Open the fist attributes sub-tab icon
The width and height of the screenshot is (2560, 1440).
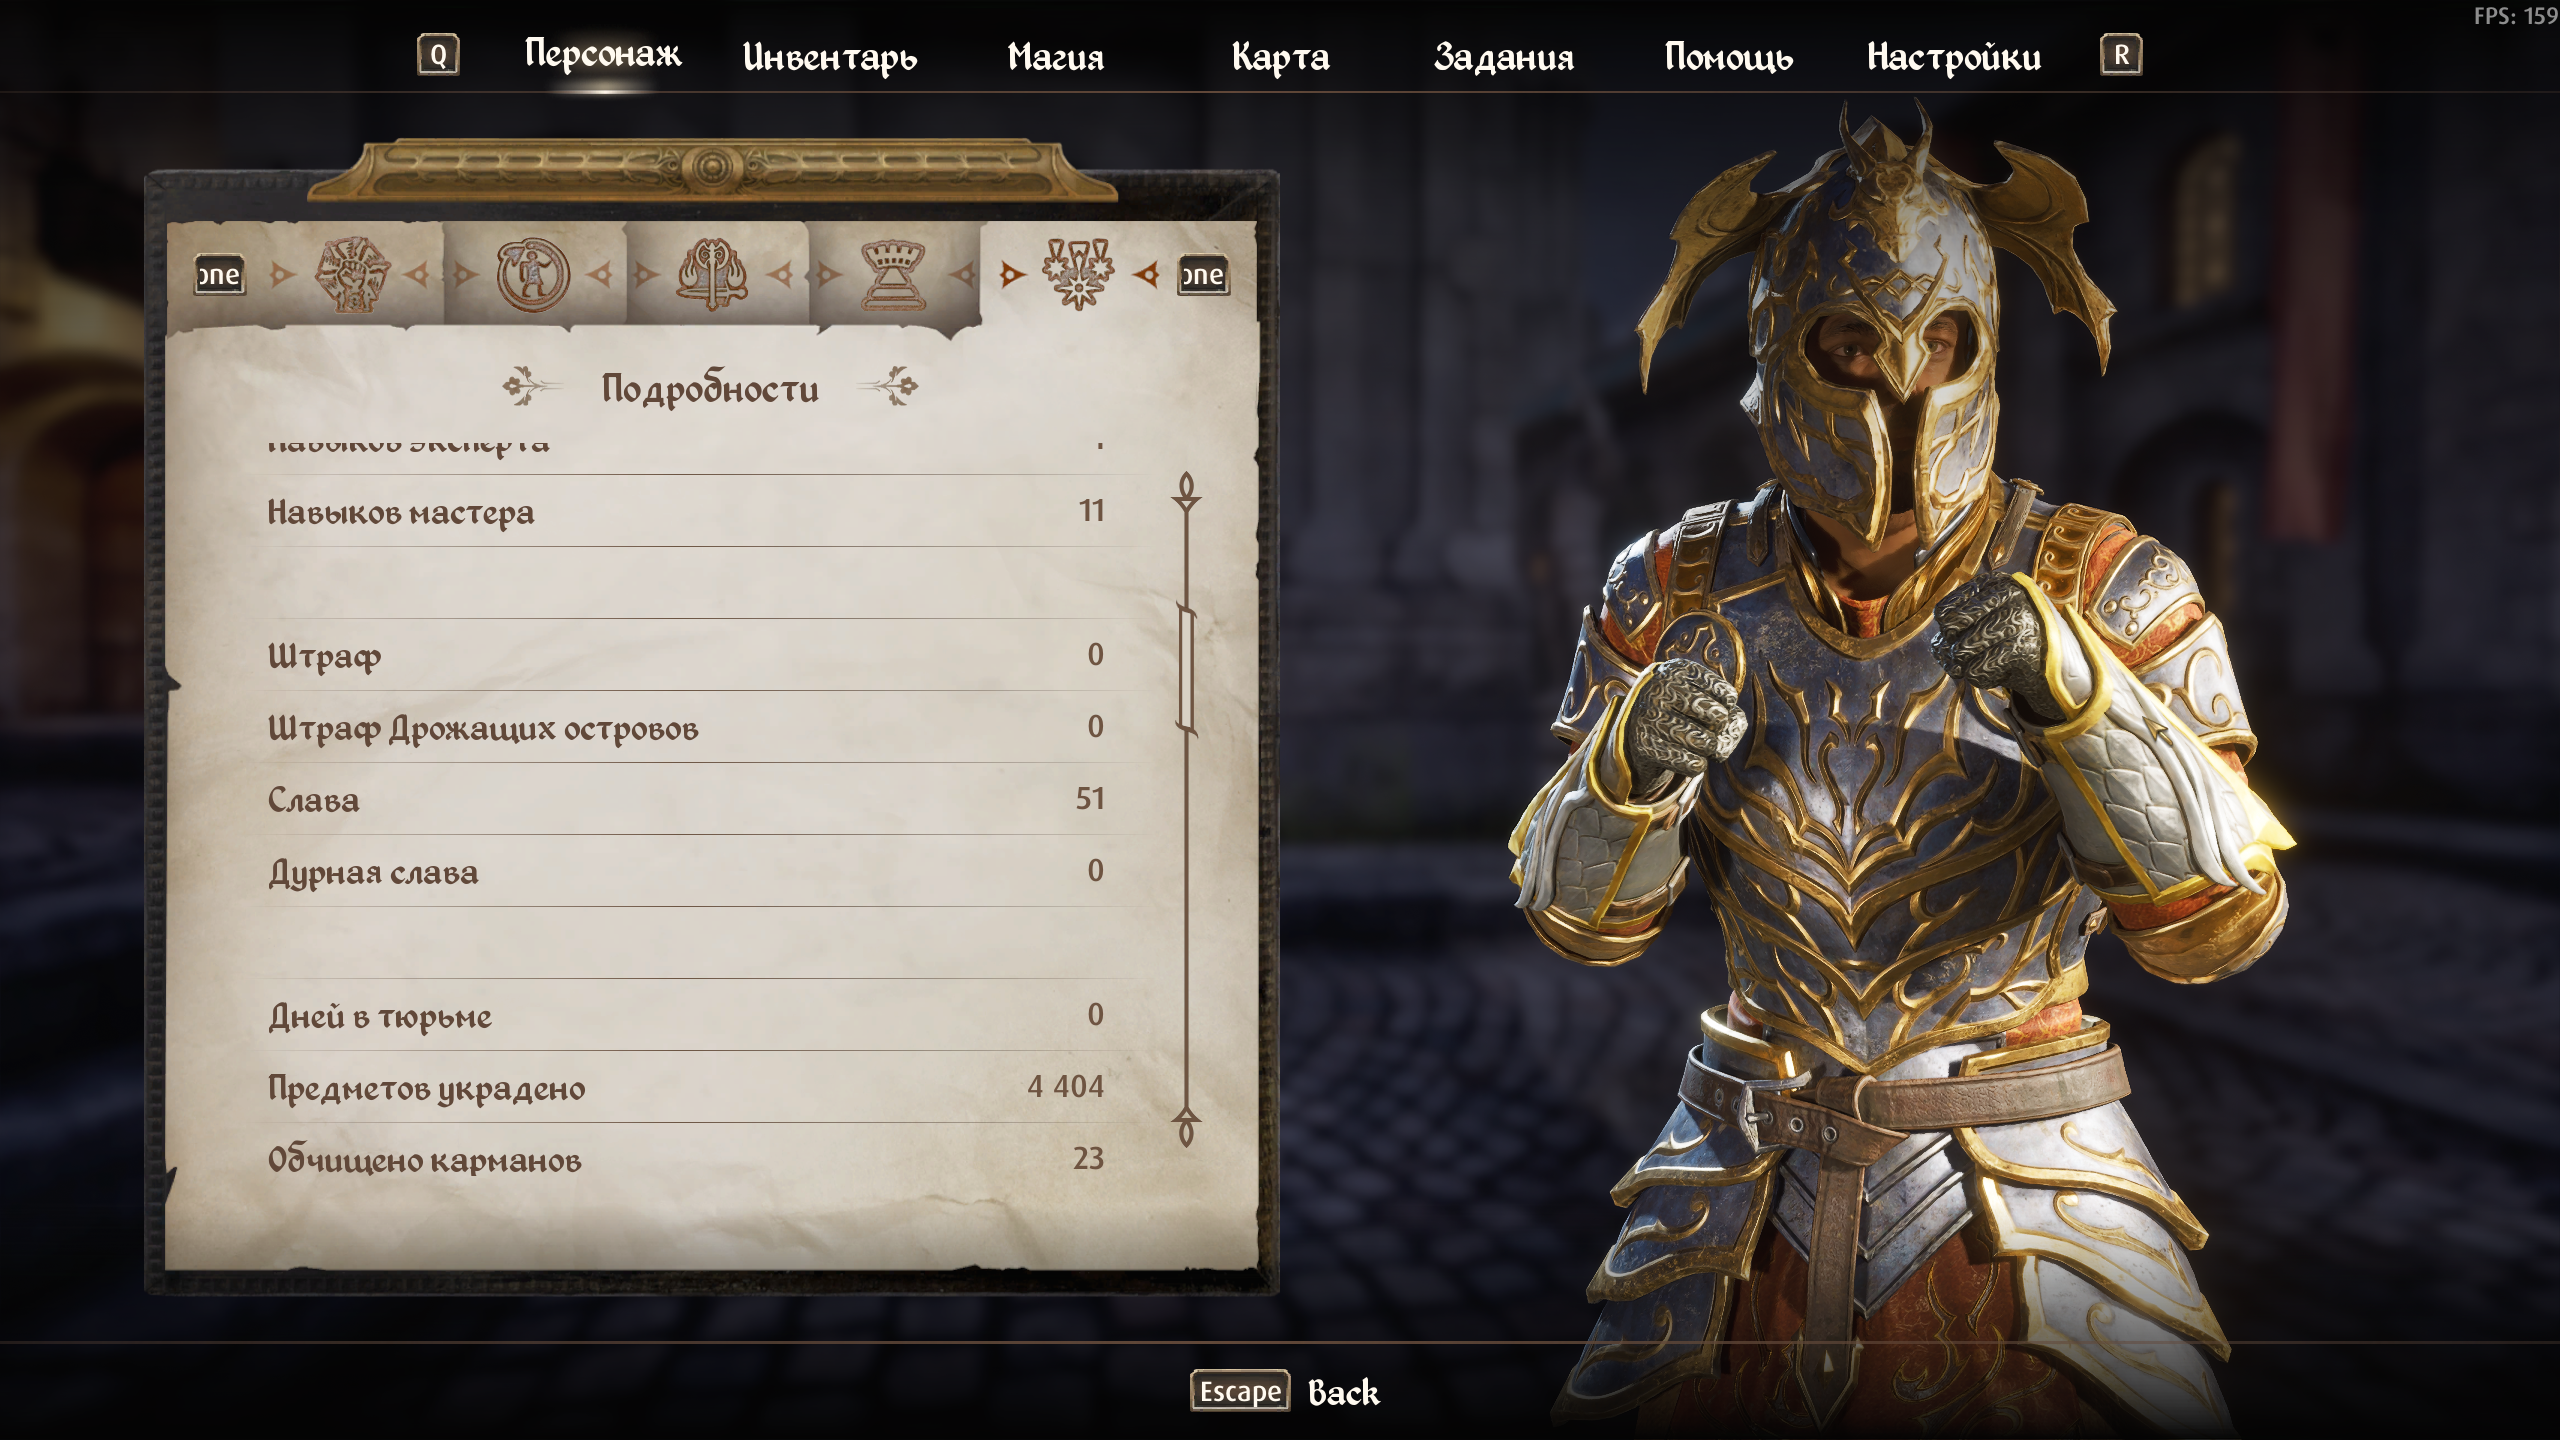pyautogui.click(x=352, y=275)
